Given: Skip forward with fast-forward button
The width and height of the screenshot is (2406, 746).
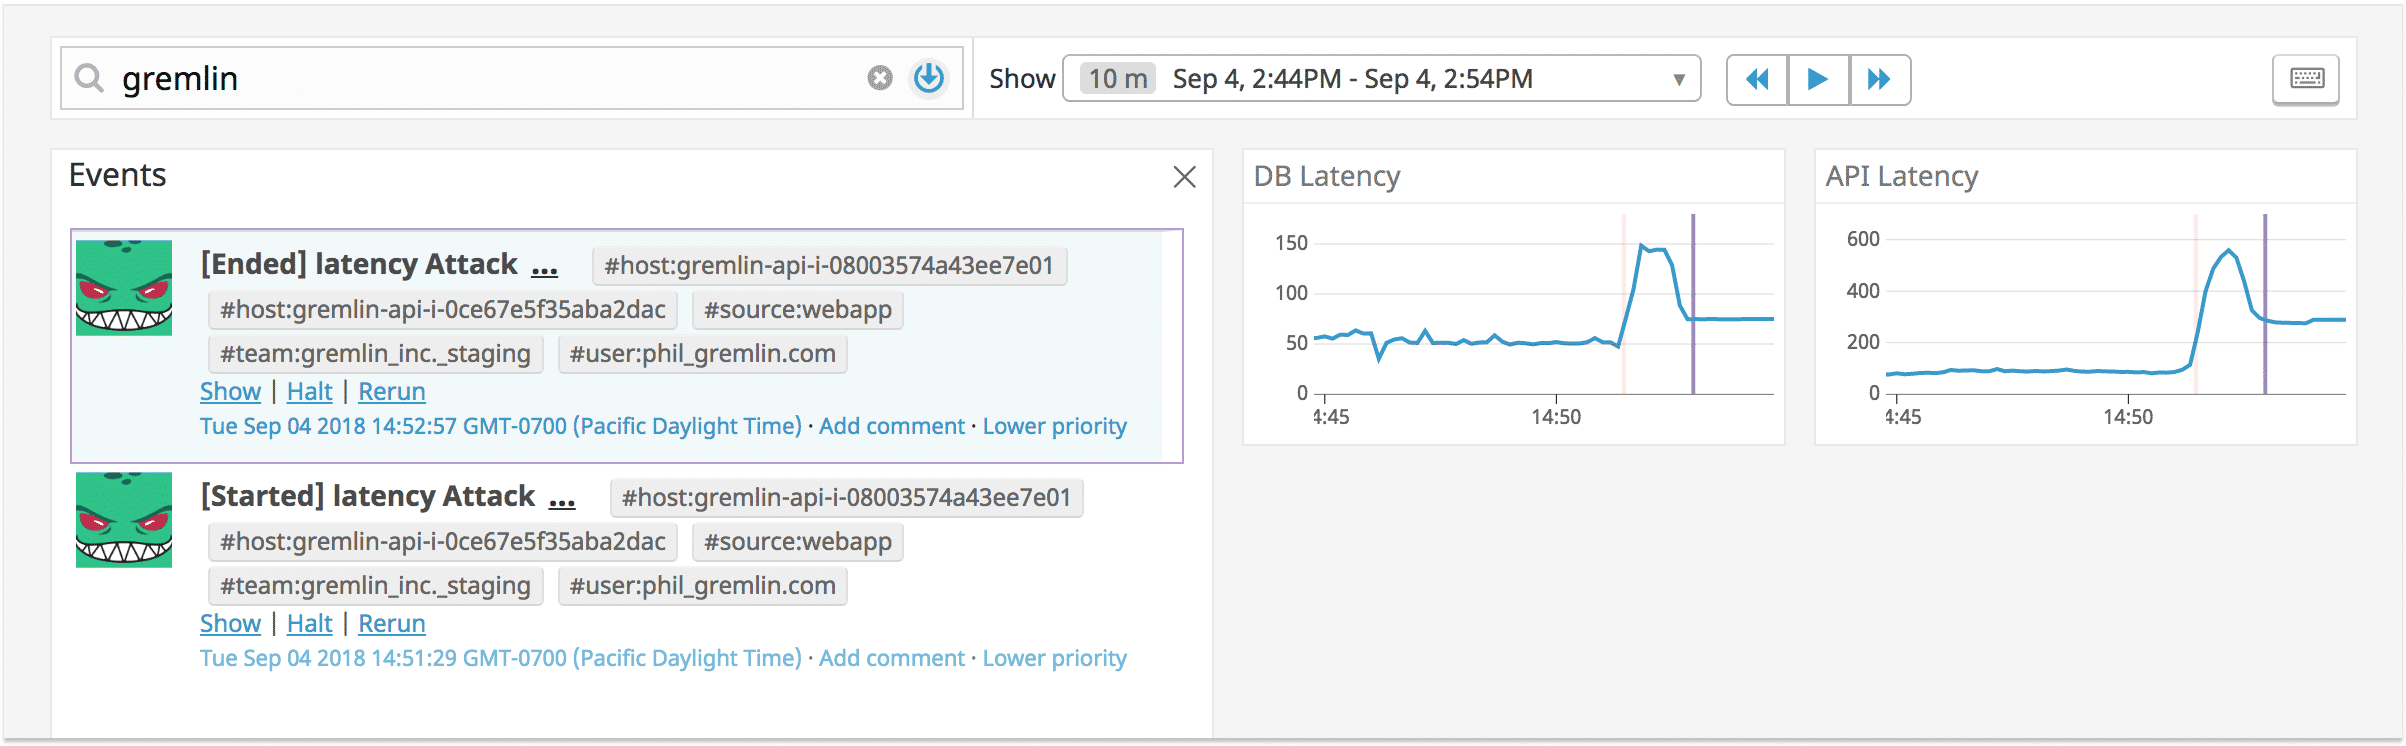Looking at the screenshot, I should coord(1880,79).
